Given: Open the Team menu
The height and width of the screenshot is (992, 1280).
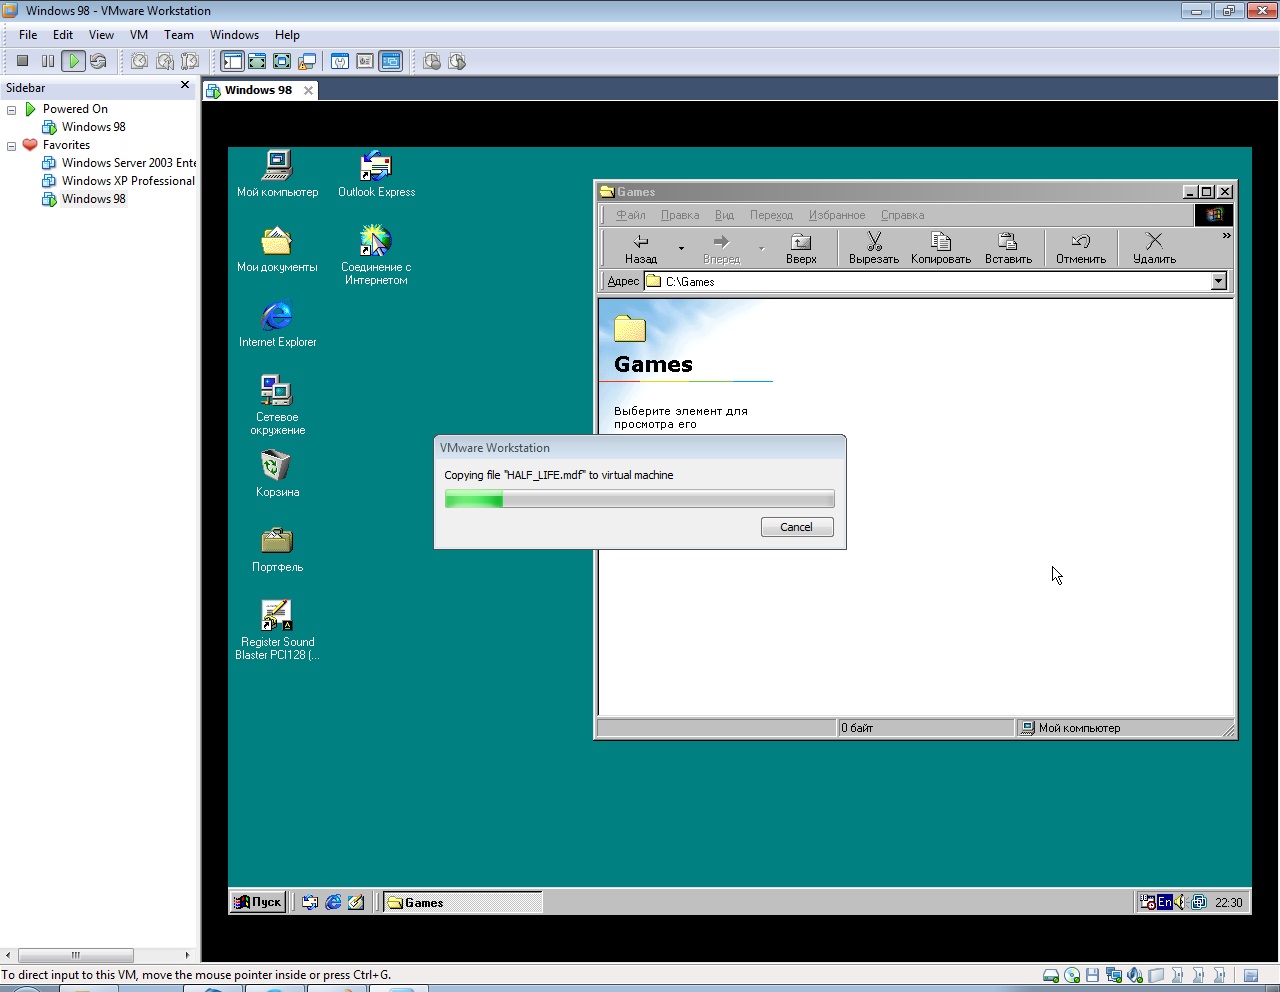Looking at the screenshot, I should click(x=179, y=34).
